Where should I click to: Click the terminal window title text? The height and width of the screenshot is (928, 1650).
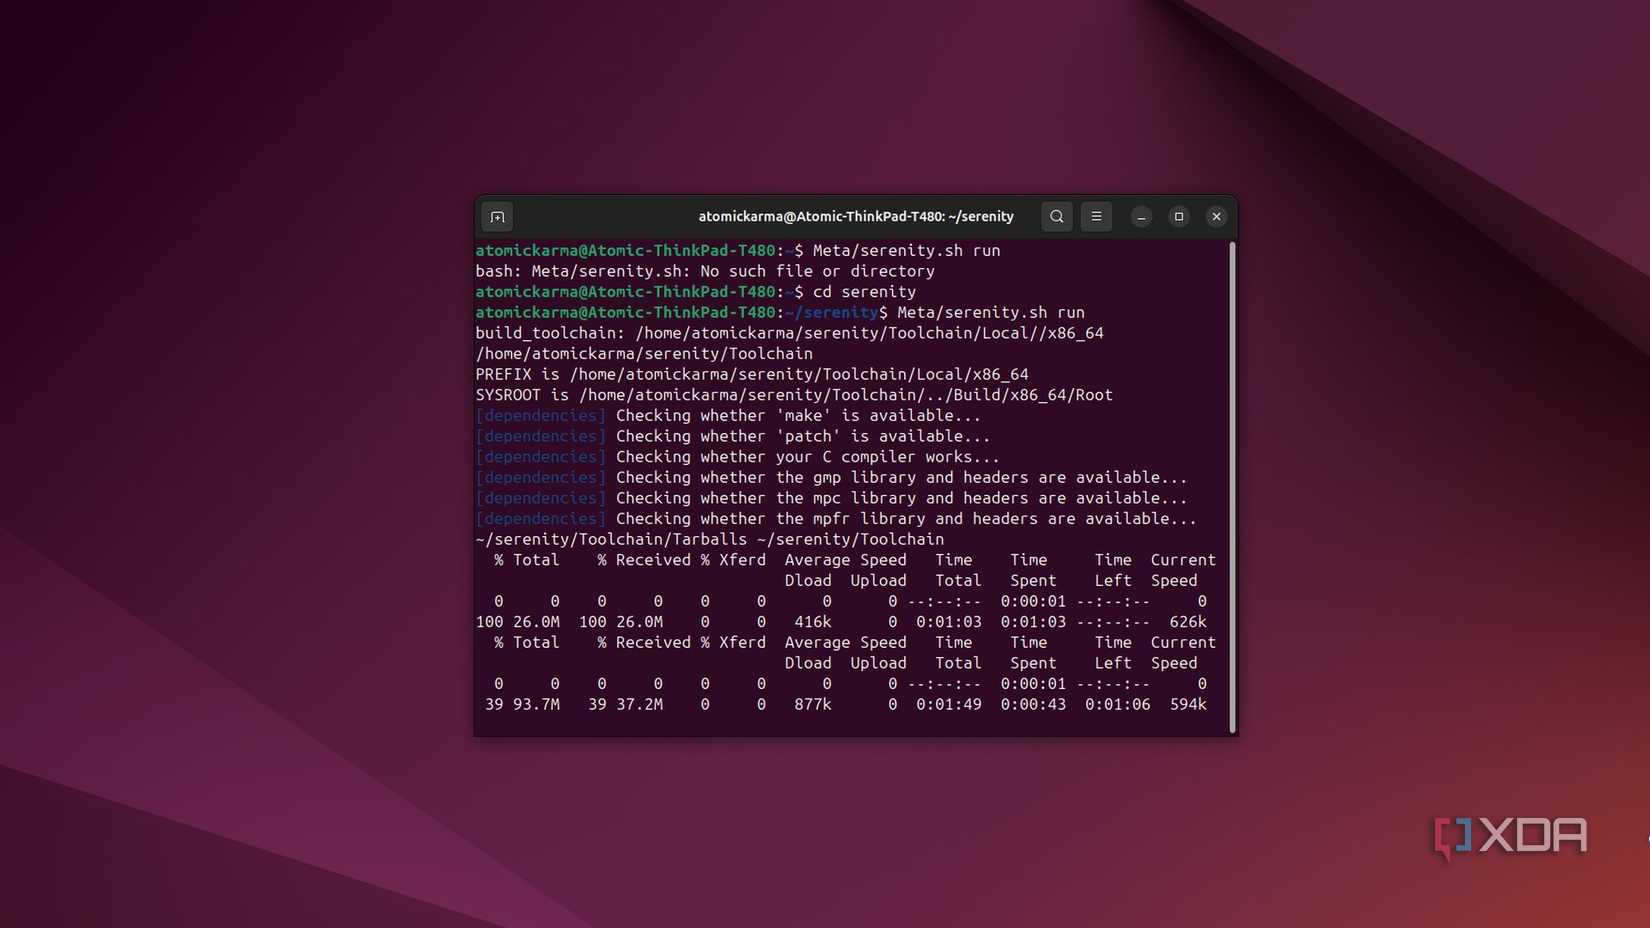point(856,216)
